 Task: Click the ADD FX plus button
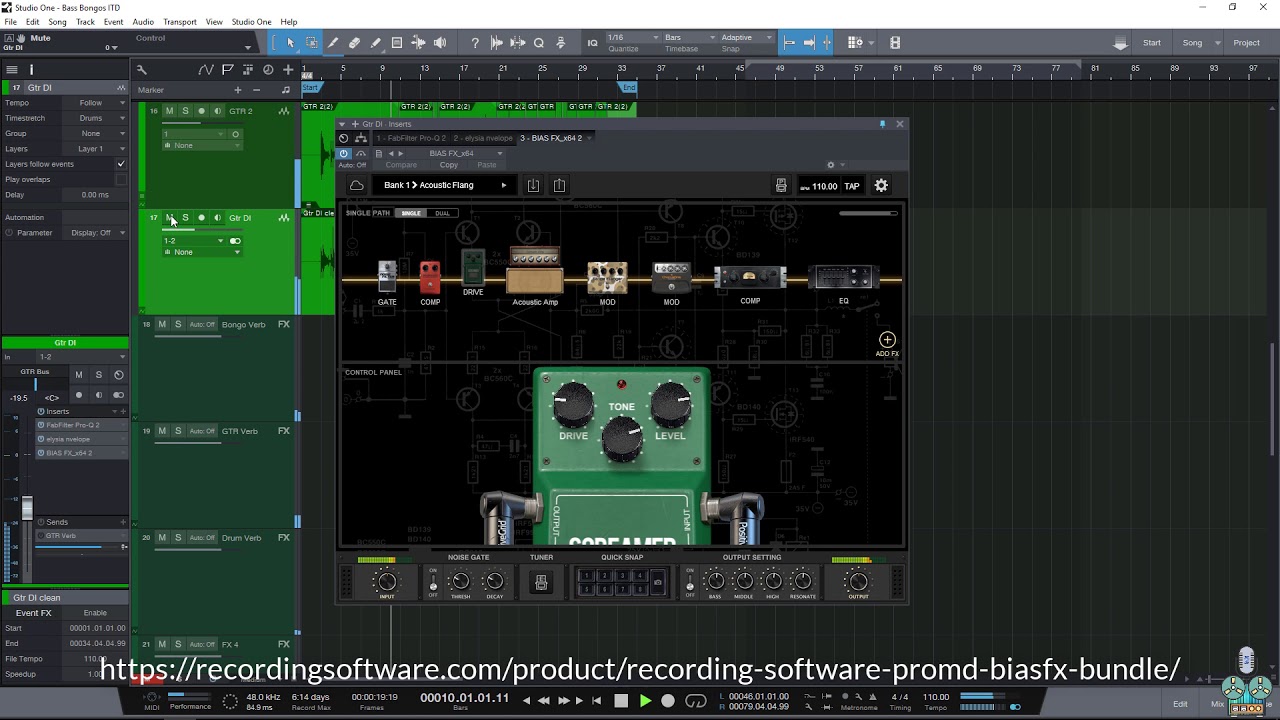coord(887,340)
